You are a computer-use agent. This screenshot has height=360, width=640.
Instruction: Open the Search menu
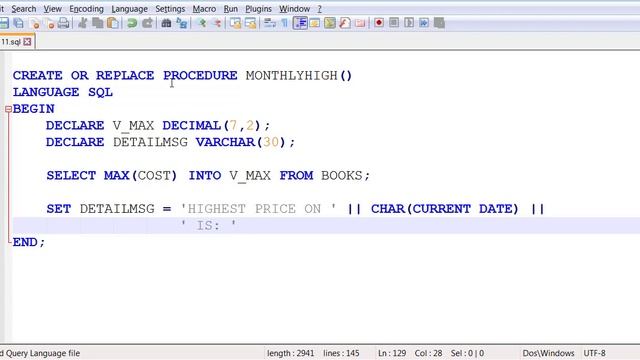[24, 9]
